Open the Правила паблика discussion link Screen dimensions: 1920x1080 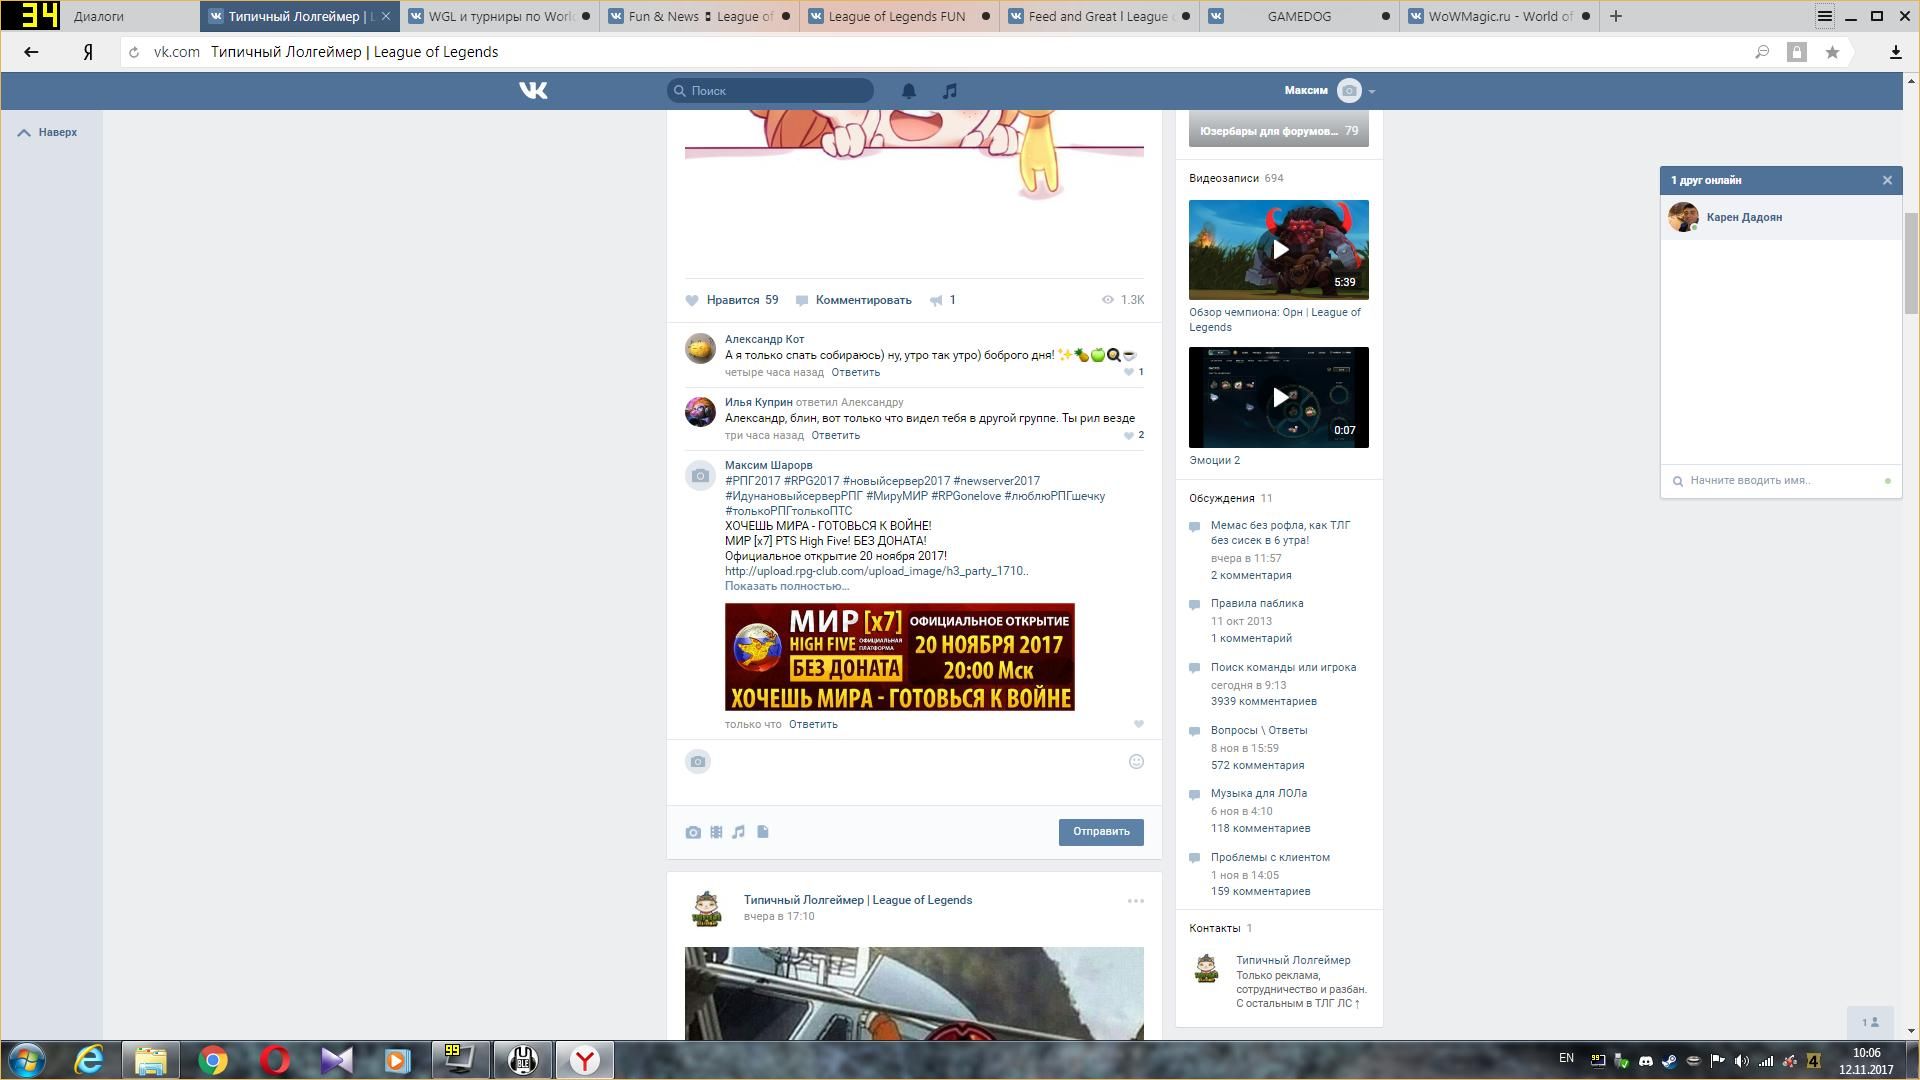click(x=1256, y=603)
